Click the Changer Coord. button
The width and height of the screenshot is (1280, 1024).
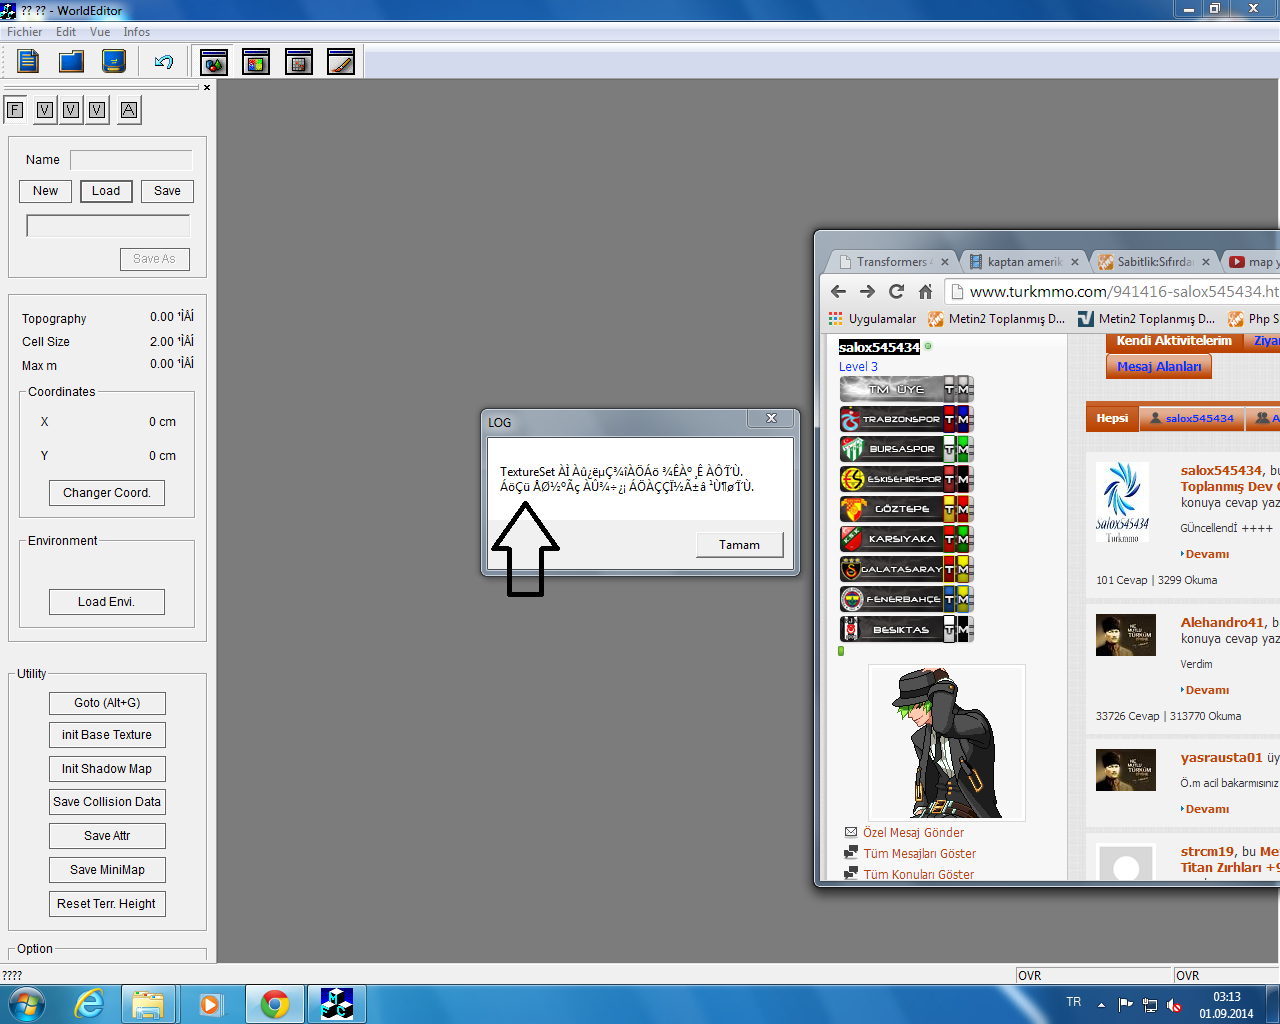(x=107, y=493)
